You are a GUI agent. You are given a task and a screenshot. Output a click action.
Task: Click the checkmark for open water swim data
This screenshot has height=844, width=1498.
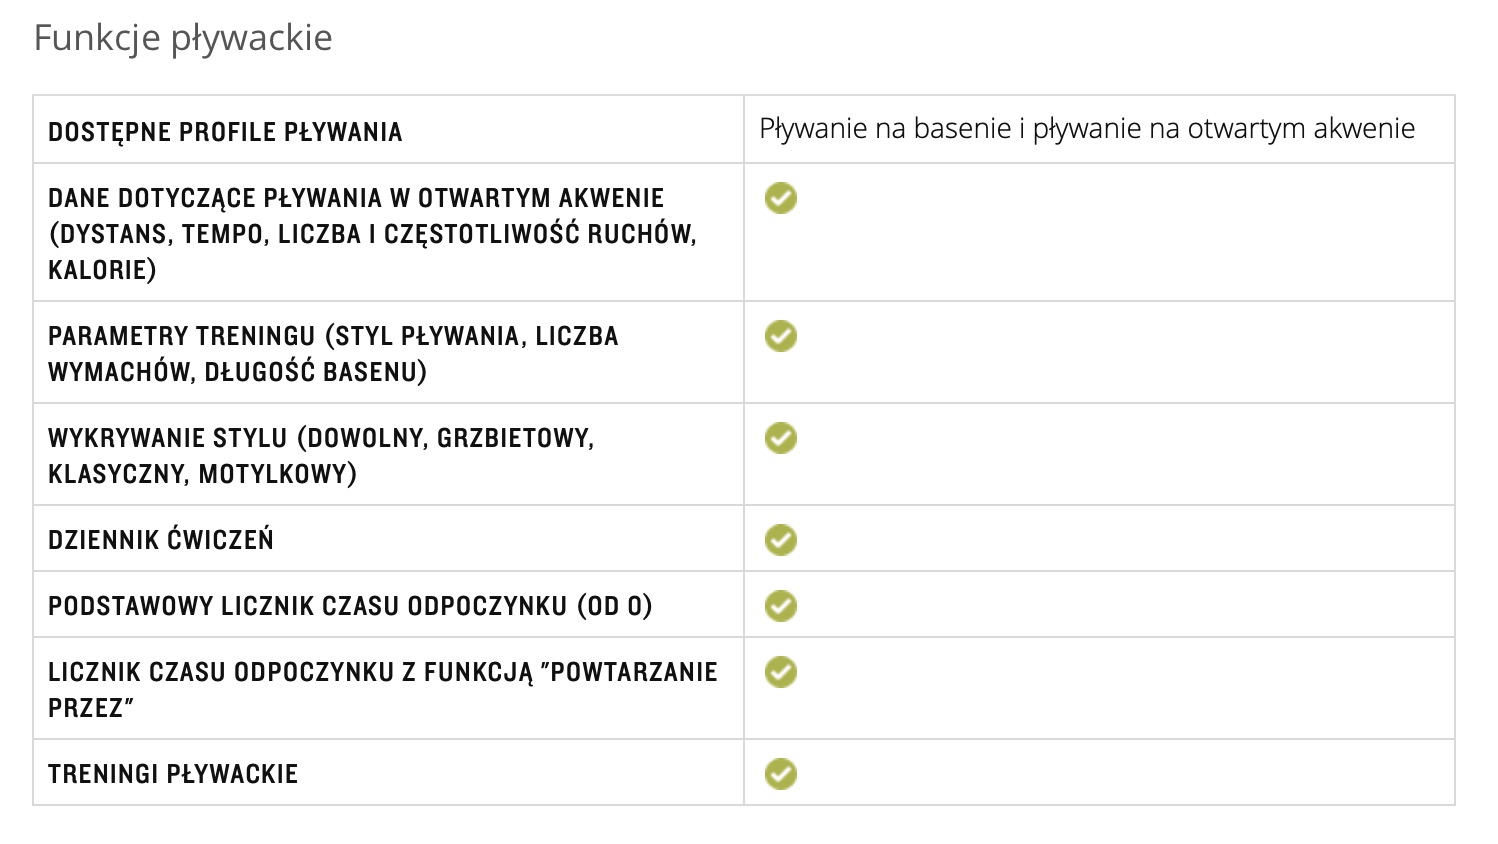[x=781, y=198]
